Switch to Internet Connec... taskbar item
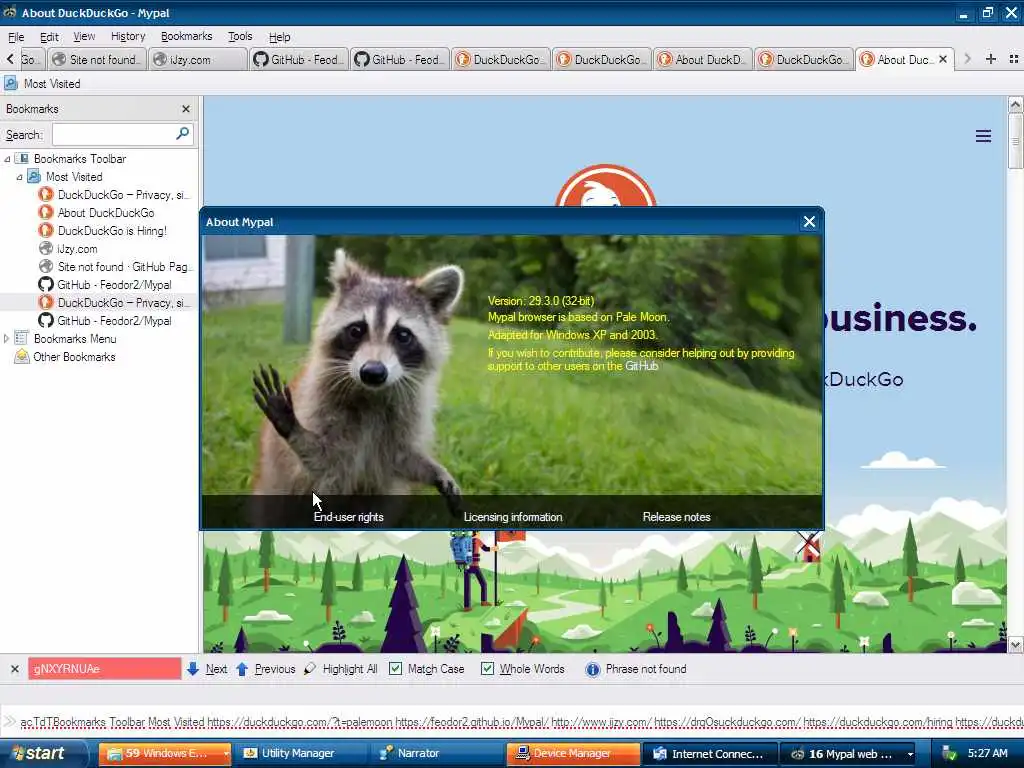The image size is (1024, 768). [709, 754]
